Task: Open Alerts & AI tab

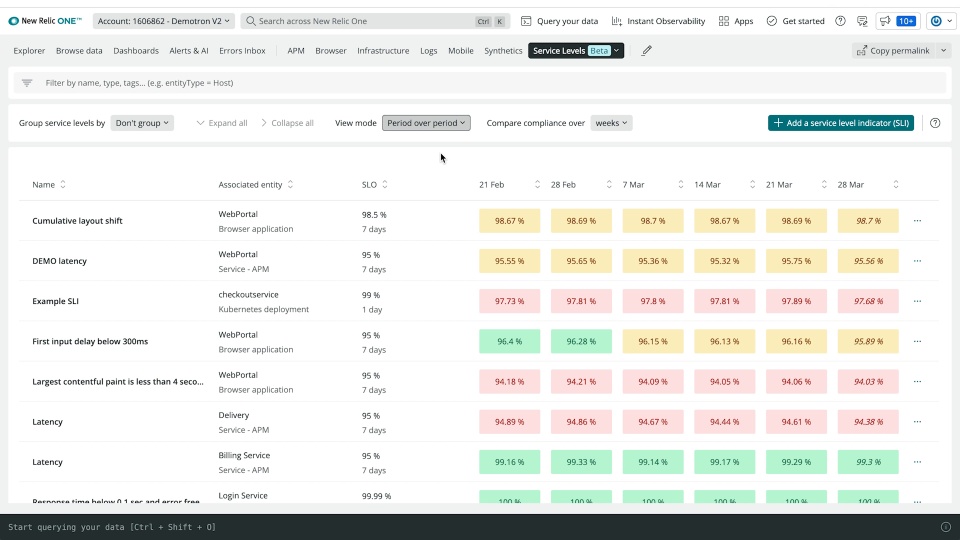Action: pyautogui.click(x=189, y=51)
